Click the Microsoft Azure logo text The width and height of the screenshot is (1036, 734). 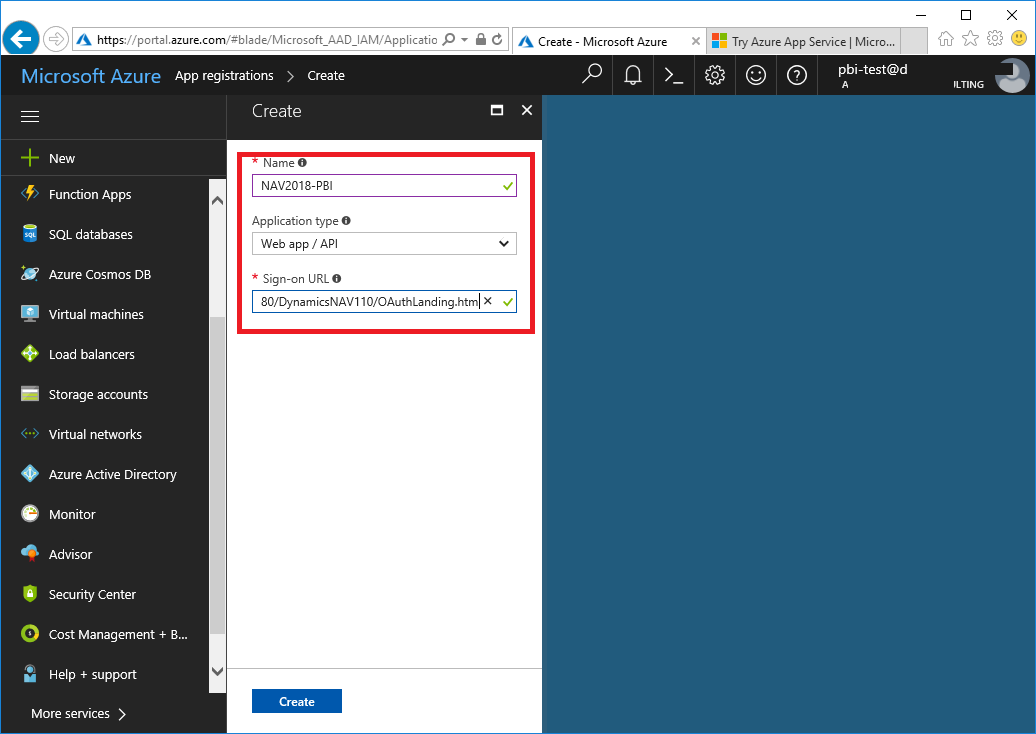click(91, 76)
